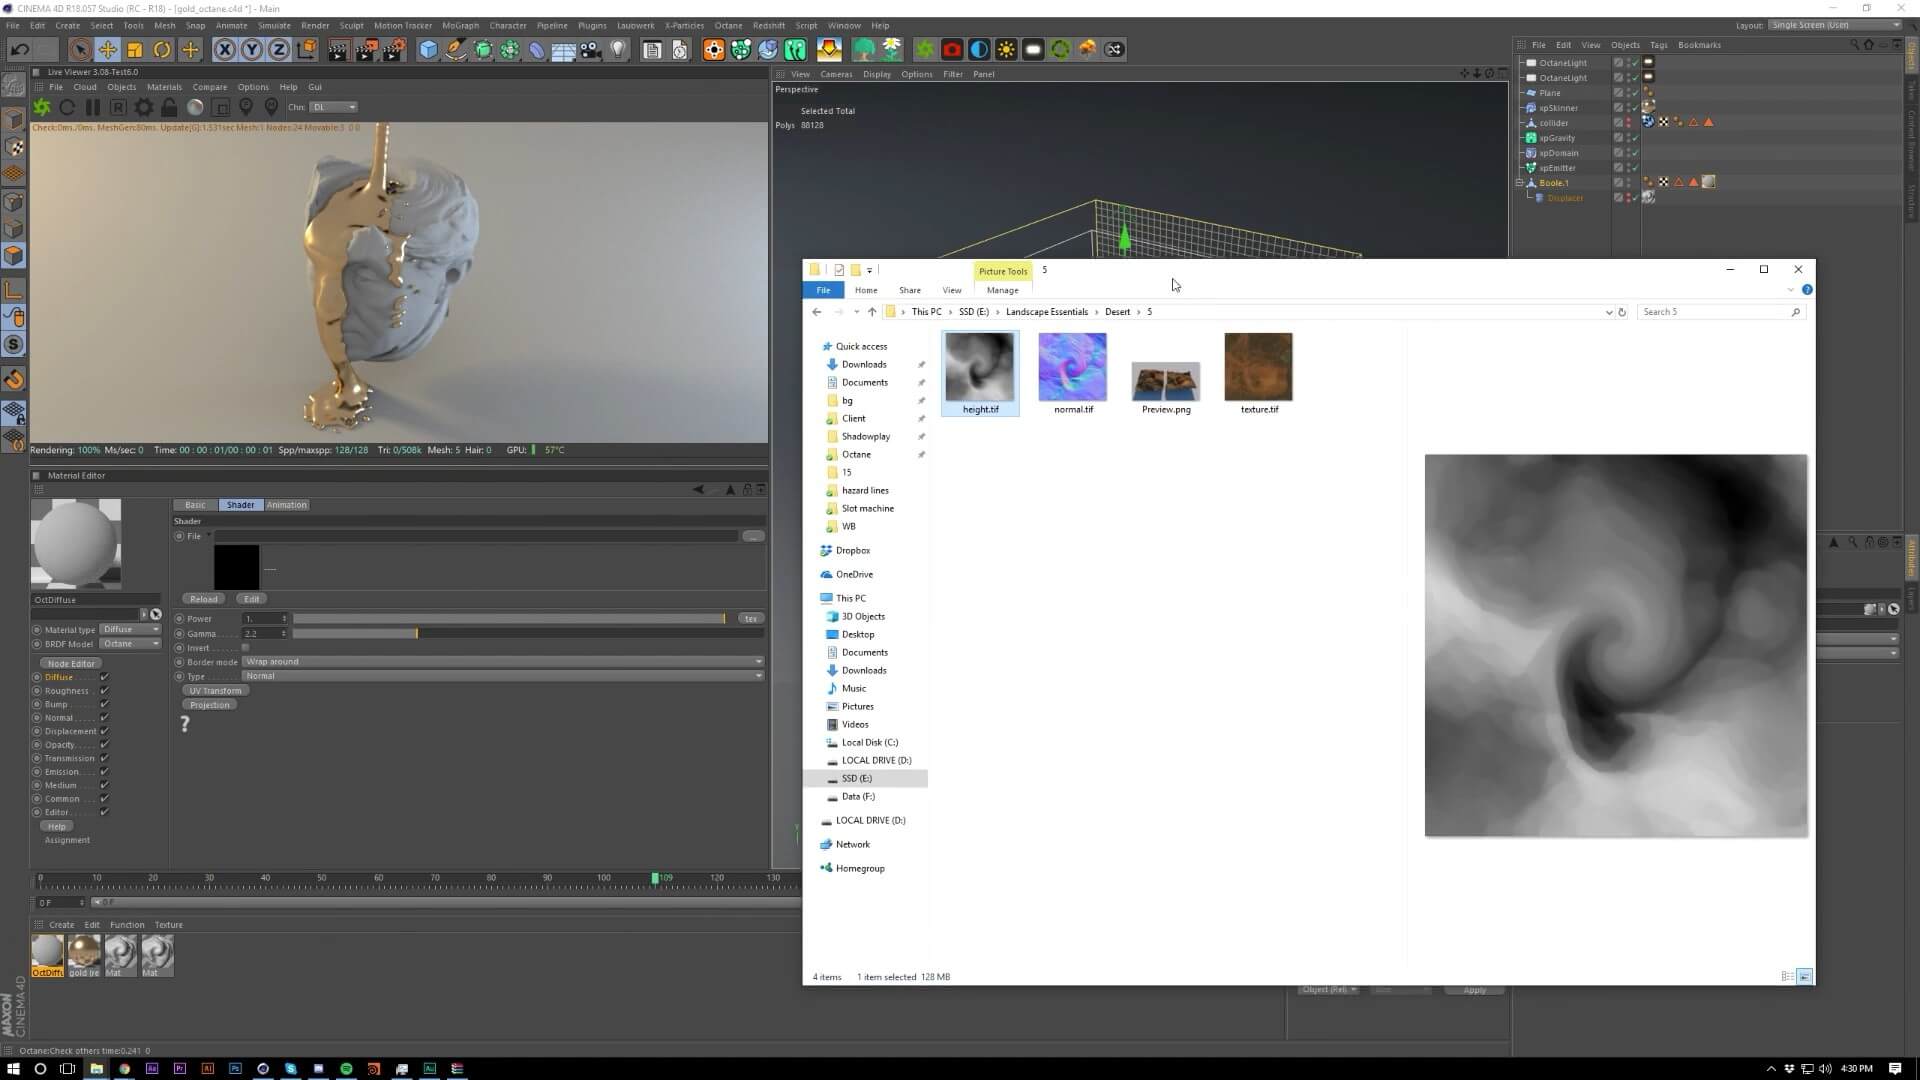This screenshot has height=1080, width=1920.
Task: Toggle the Live Viewer lock icon
Action: click(169, 107)
